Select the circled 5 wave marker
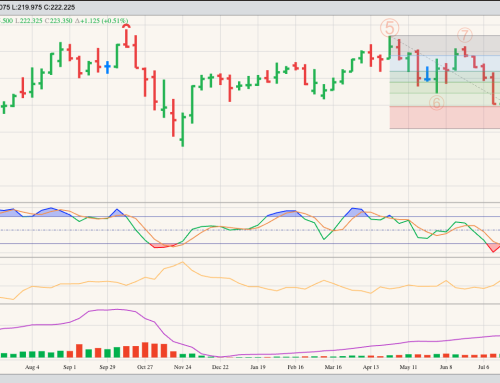This screenshot has width=500, height=383. pyautogui.click(x=390, y=28)
